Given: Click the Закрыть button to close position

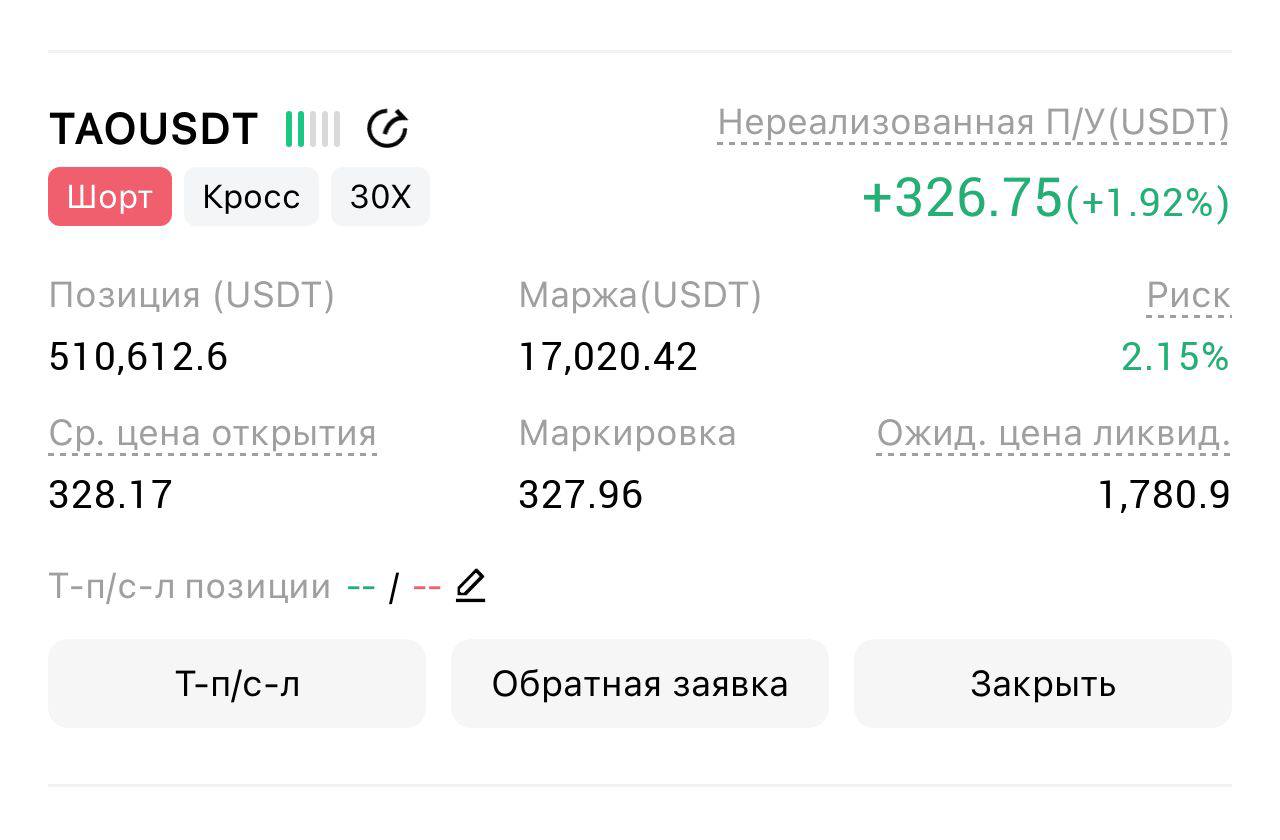Looking at the screenshot, I should [x=1042, y=684].
